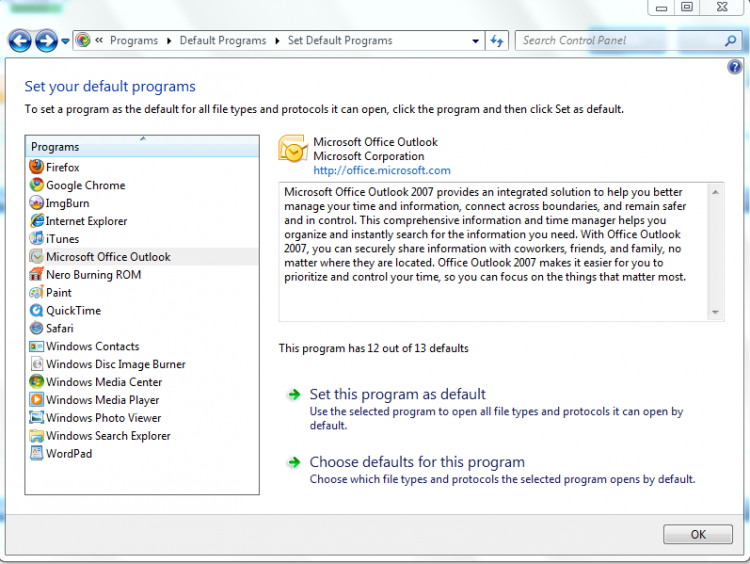
Task: Click the OK button
Action: click(x=697, y=534)
